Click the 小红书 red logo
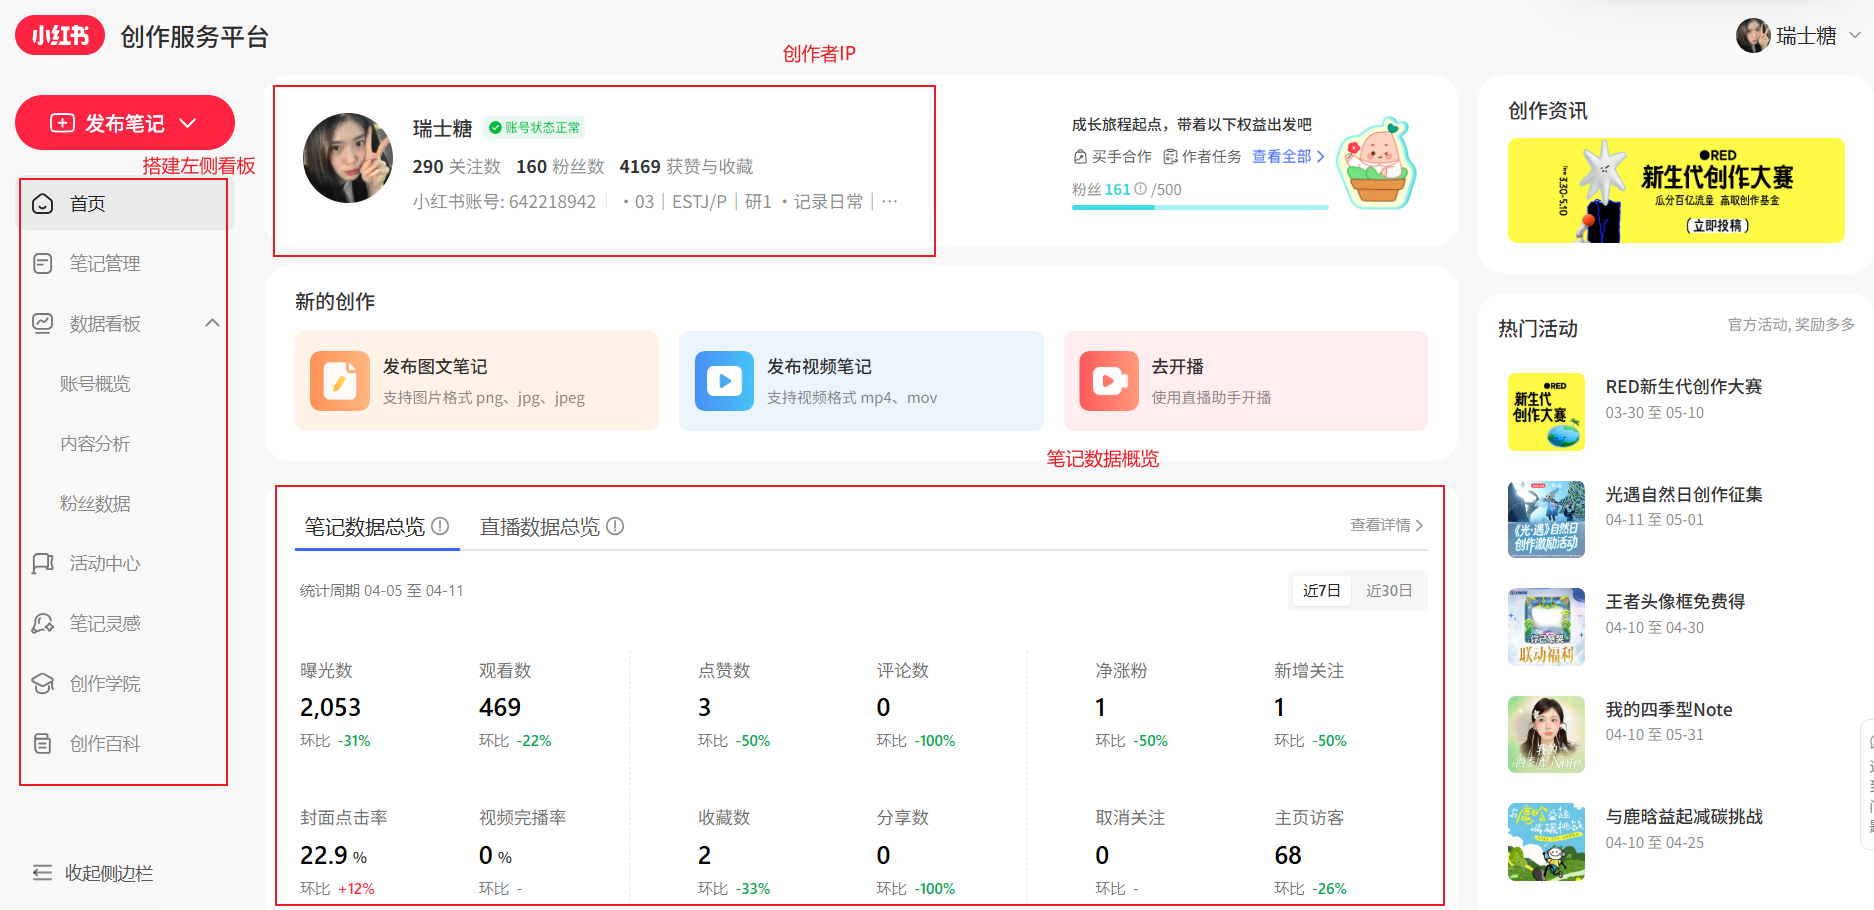Viewport: 1874px width, 910px height. [60, 36]
